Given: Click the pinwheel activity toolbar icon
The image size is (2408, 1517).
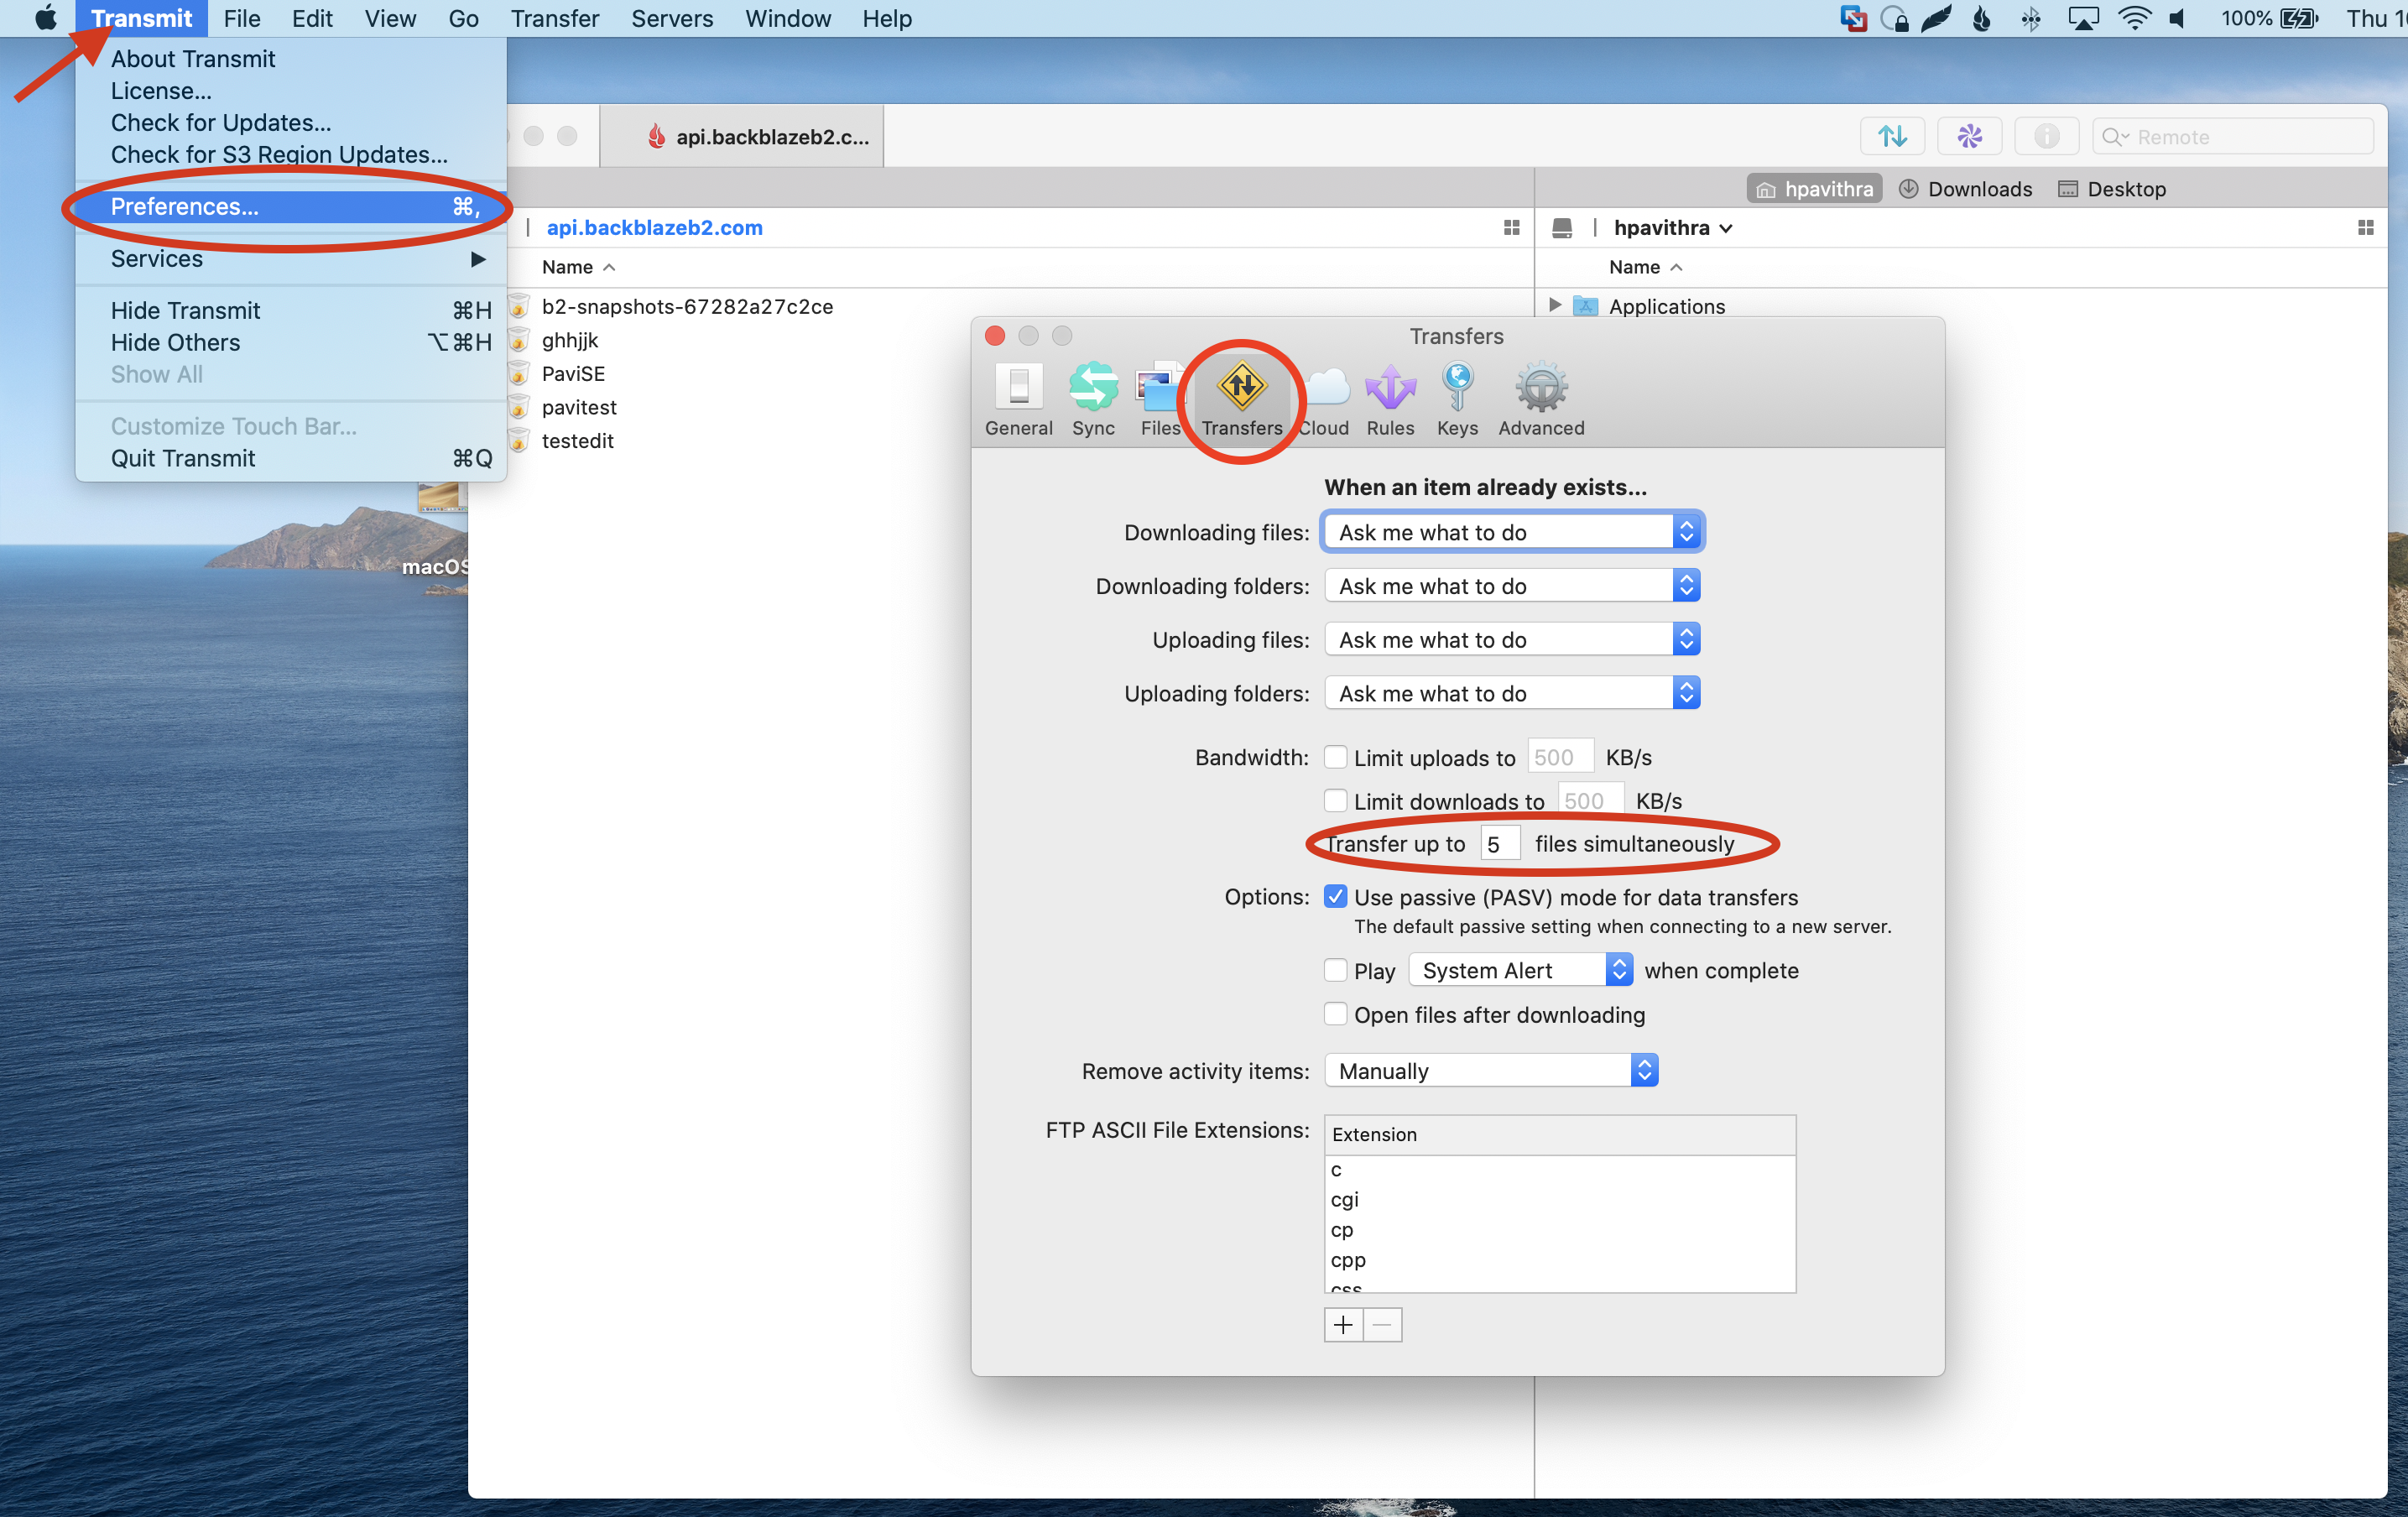Looking at the screenshot, I should (x=1969, y=136).
